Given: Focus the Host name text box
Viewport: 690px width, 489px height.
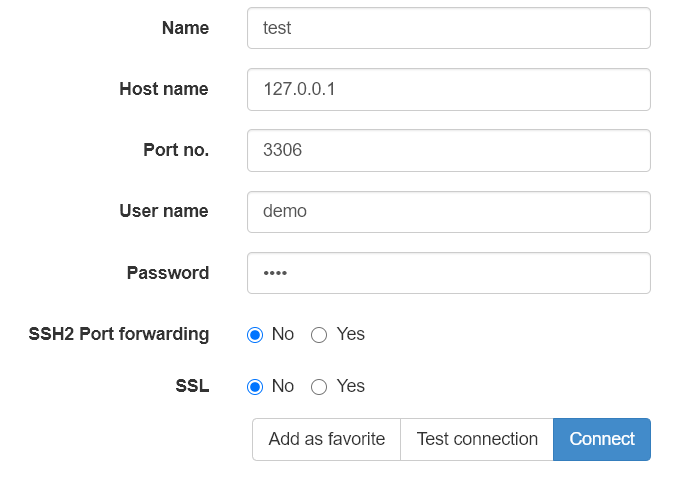Looking at the screenshot, I should pyautogui.click(x=448, y=89).
